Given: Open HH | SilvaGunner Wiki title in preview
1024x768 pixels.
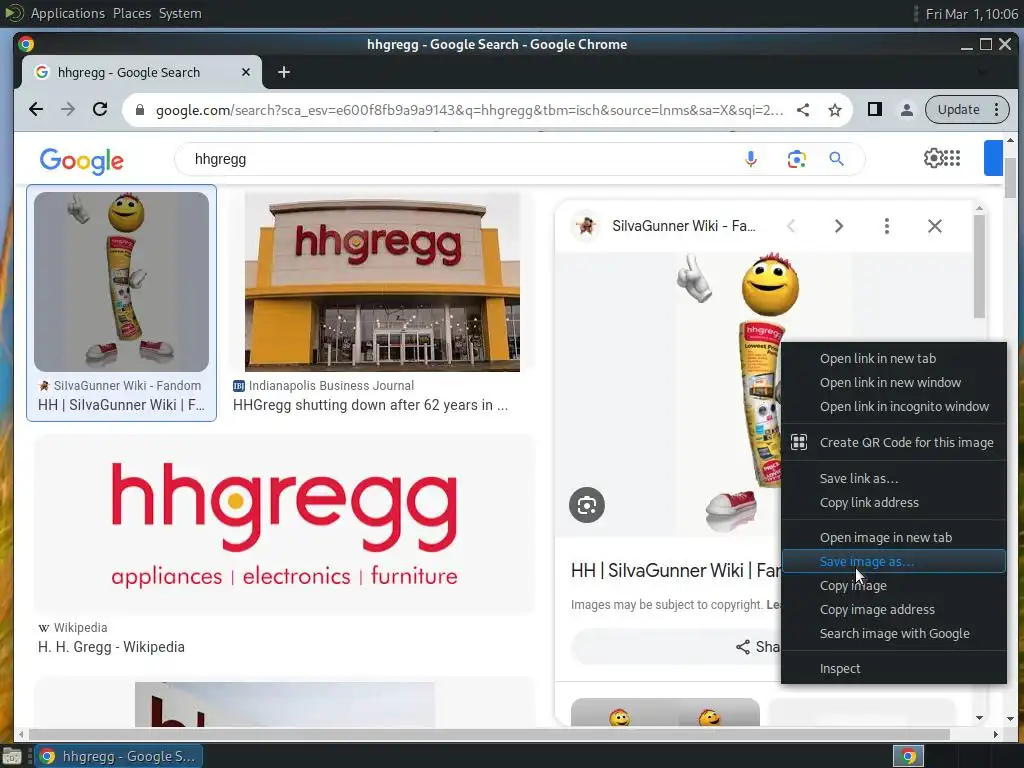Looking at the screenshot, I should [676, 570].
